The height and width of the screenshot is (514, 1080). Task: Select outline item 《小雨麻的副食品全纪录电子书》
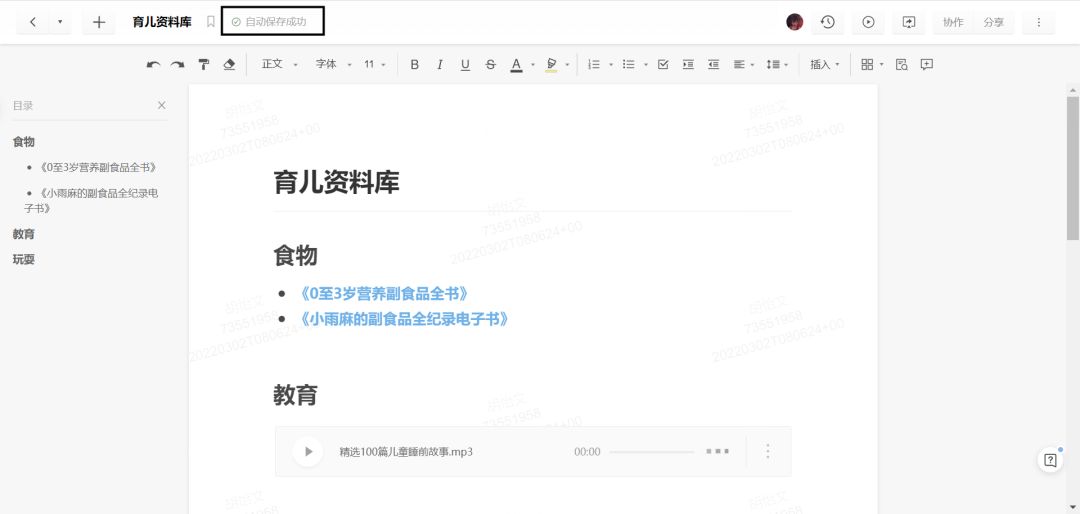click(91, 200)
